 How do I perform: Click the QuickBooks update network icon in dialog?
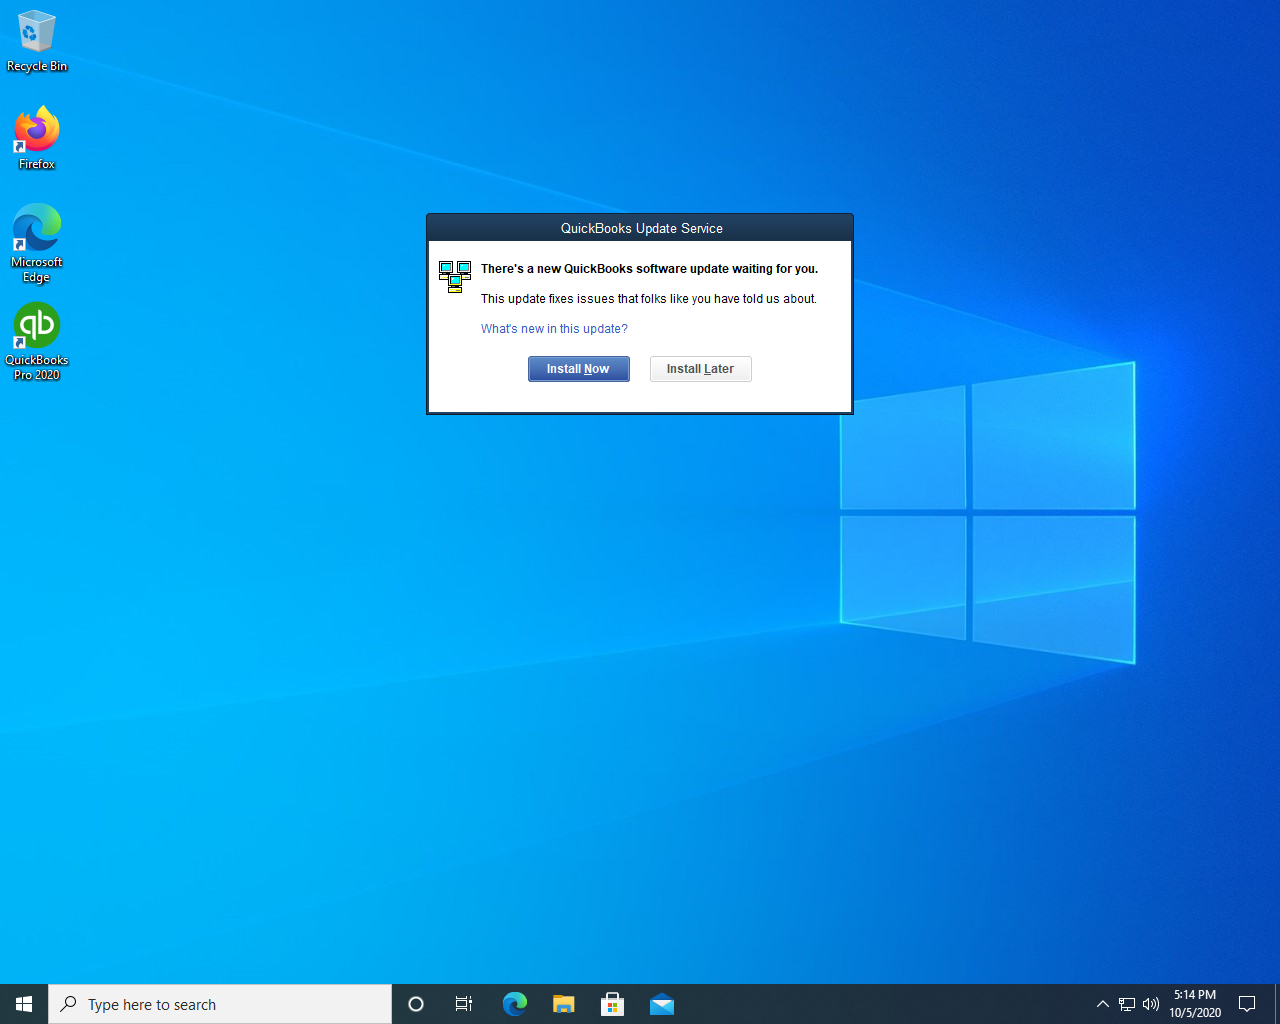pyautogui.click(x=455, y=275)
